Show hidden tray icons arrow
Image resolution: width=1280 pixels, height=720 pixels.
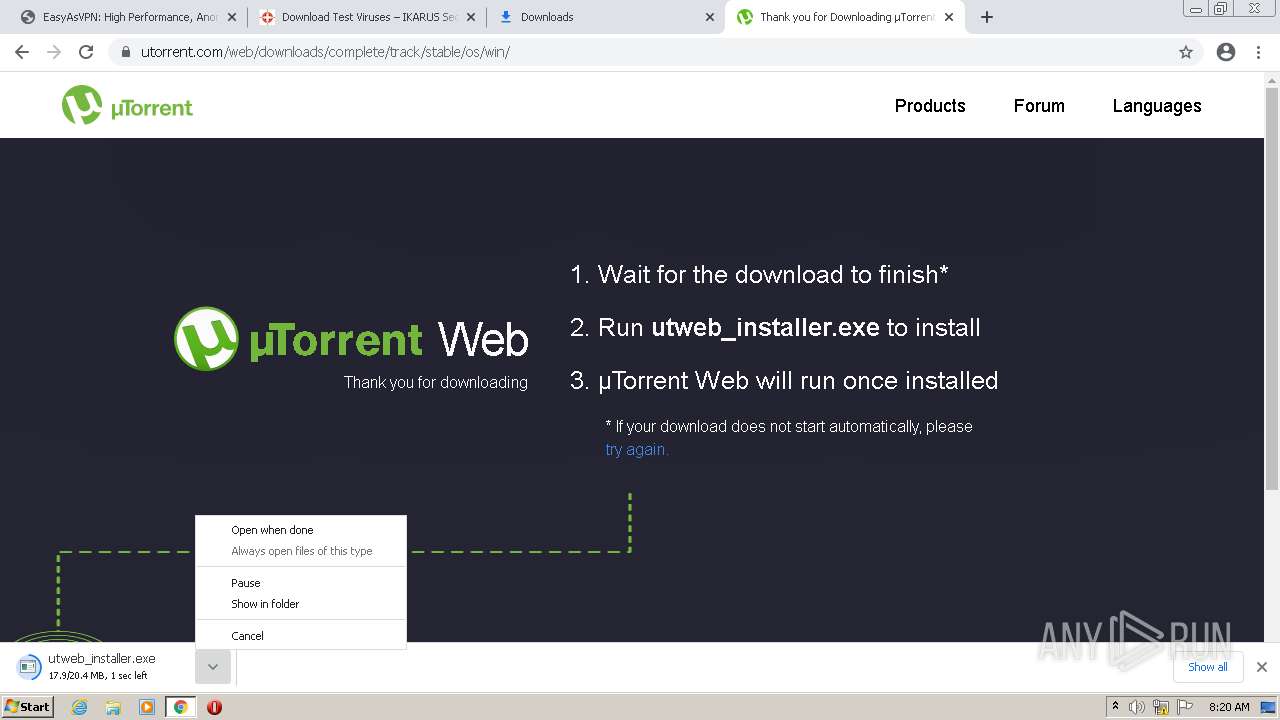coord(1115,707)
